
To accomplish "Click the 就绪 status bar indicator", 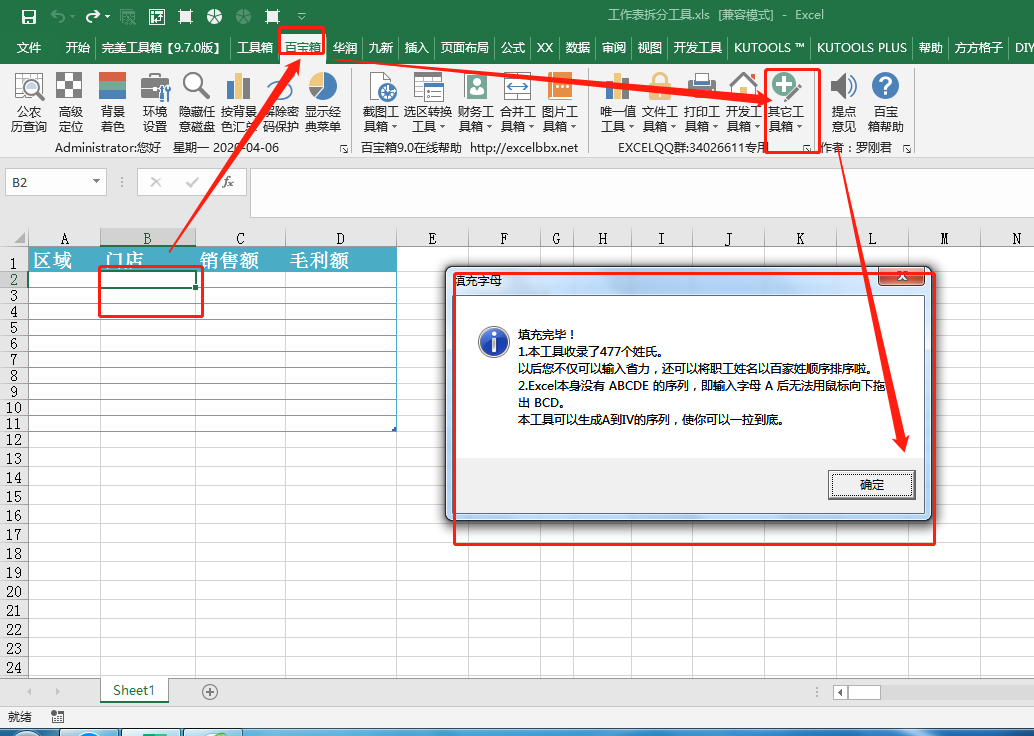I will click(x=20, y=717).
